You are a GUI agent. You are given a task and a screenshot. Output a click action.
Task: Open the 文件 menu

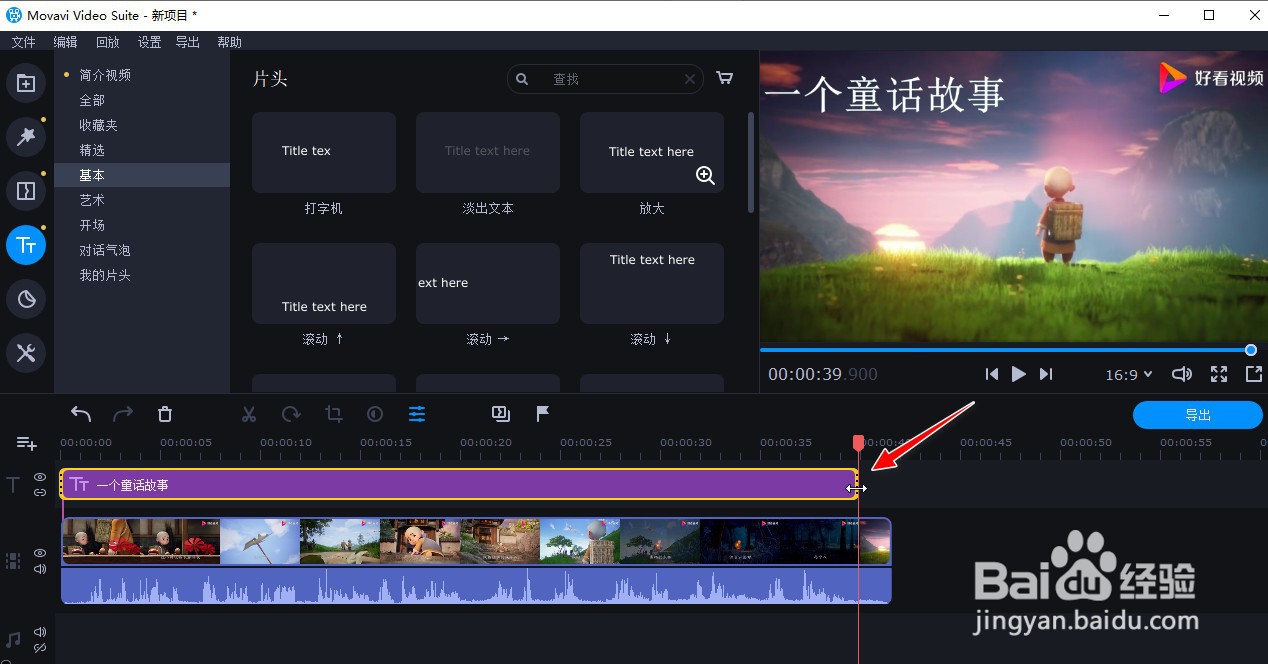[x=23, y=42]
